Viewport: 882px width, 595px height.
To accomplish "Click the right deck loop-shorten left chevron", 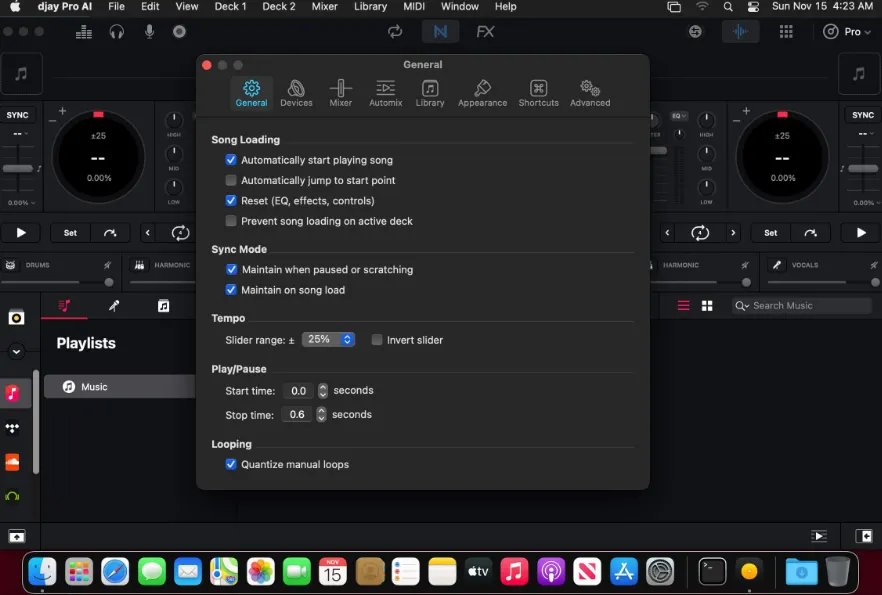I will click(x=667, y=232).
